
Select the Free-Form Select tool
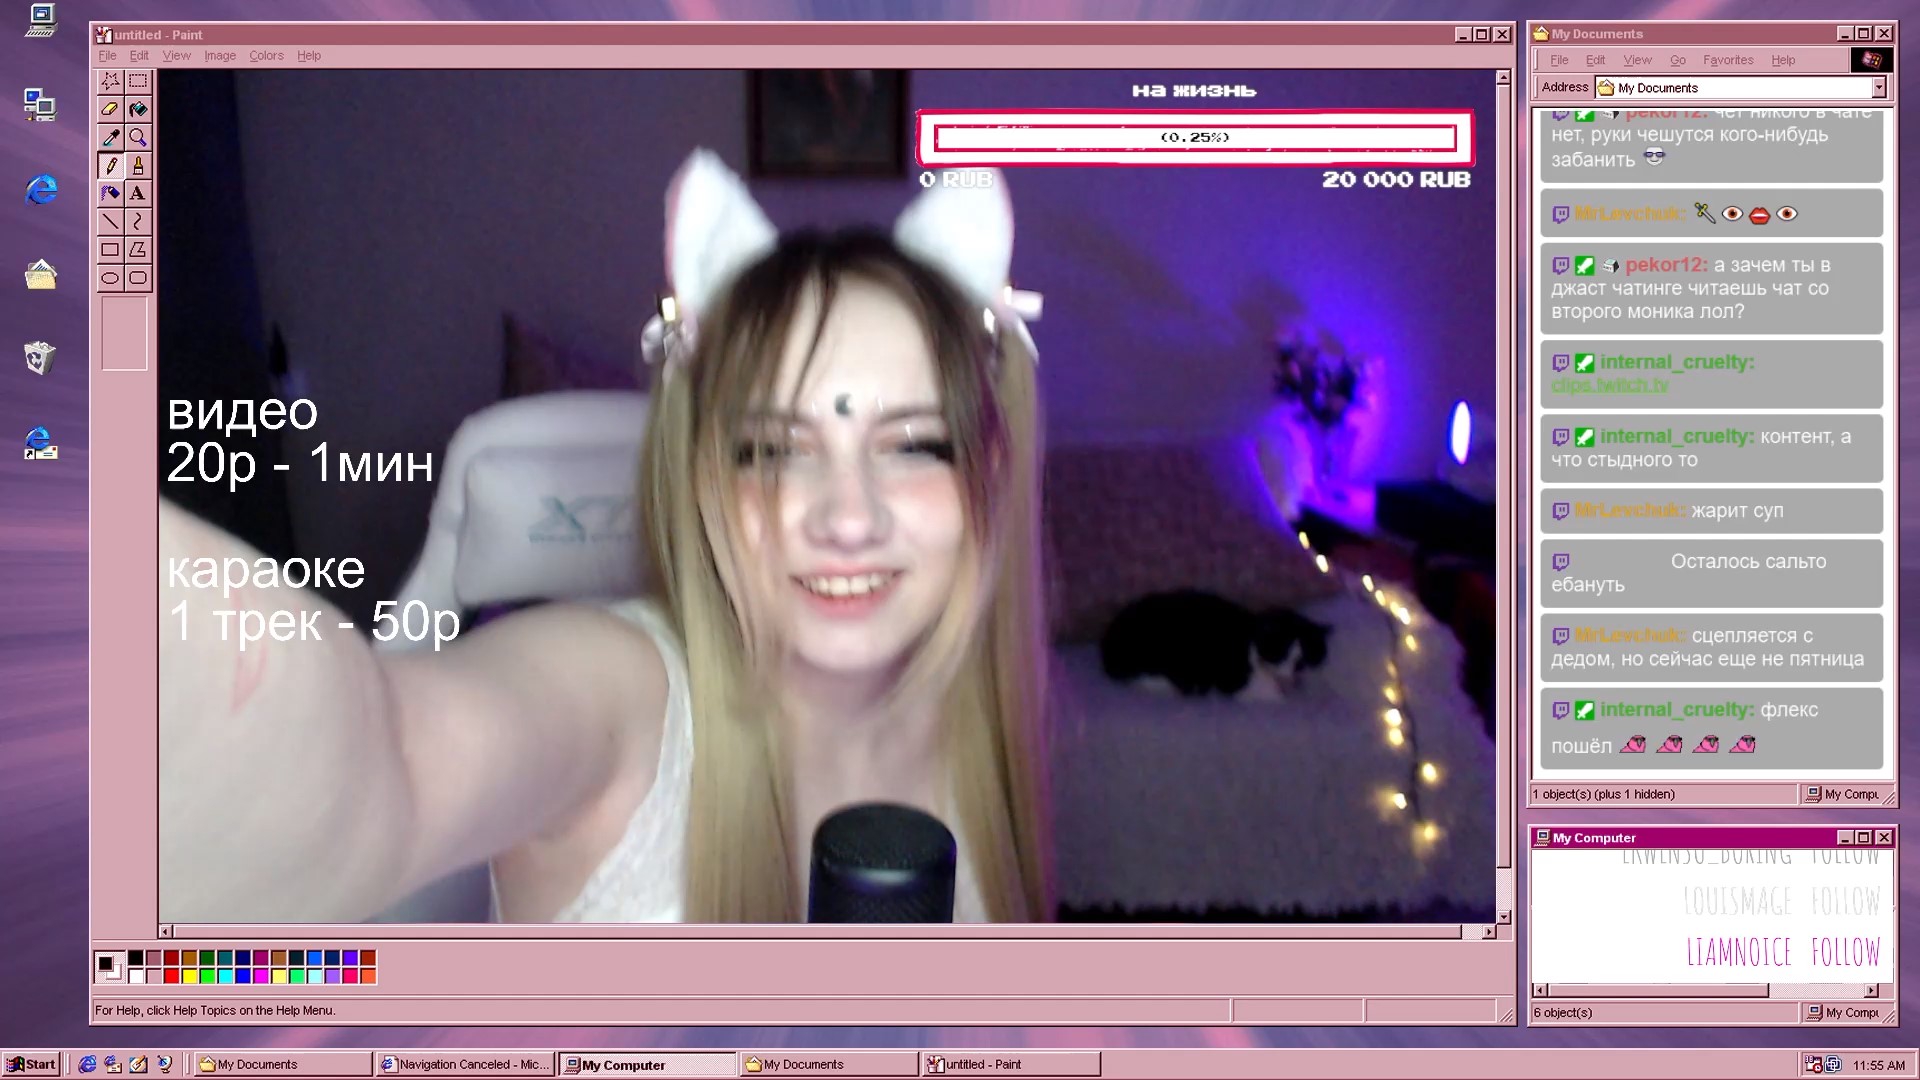(110, 81)
